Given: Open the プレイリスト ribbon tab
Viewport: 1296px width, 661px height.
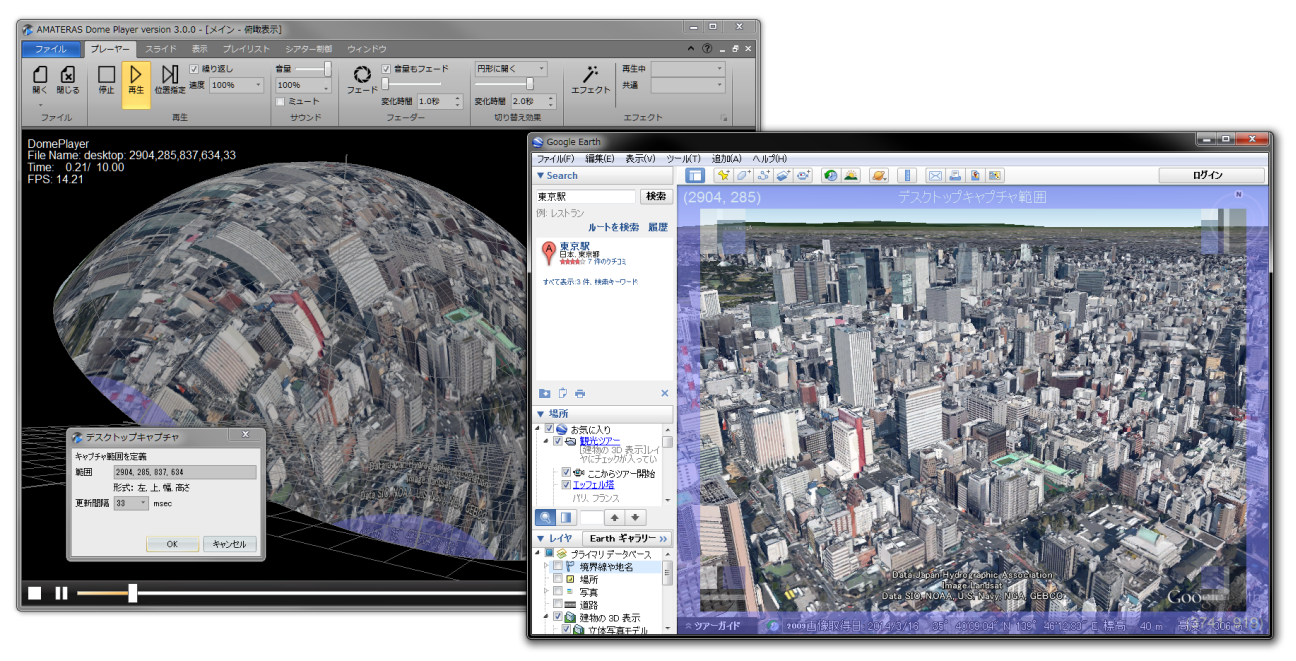Looking at the screenshot, I should [246, 48].
